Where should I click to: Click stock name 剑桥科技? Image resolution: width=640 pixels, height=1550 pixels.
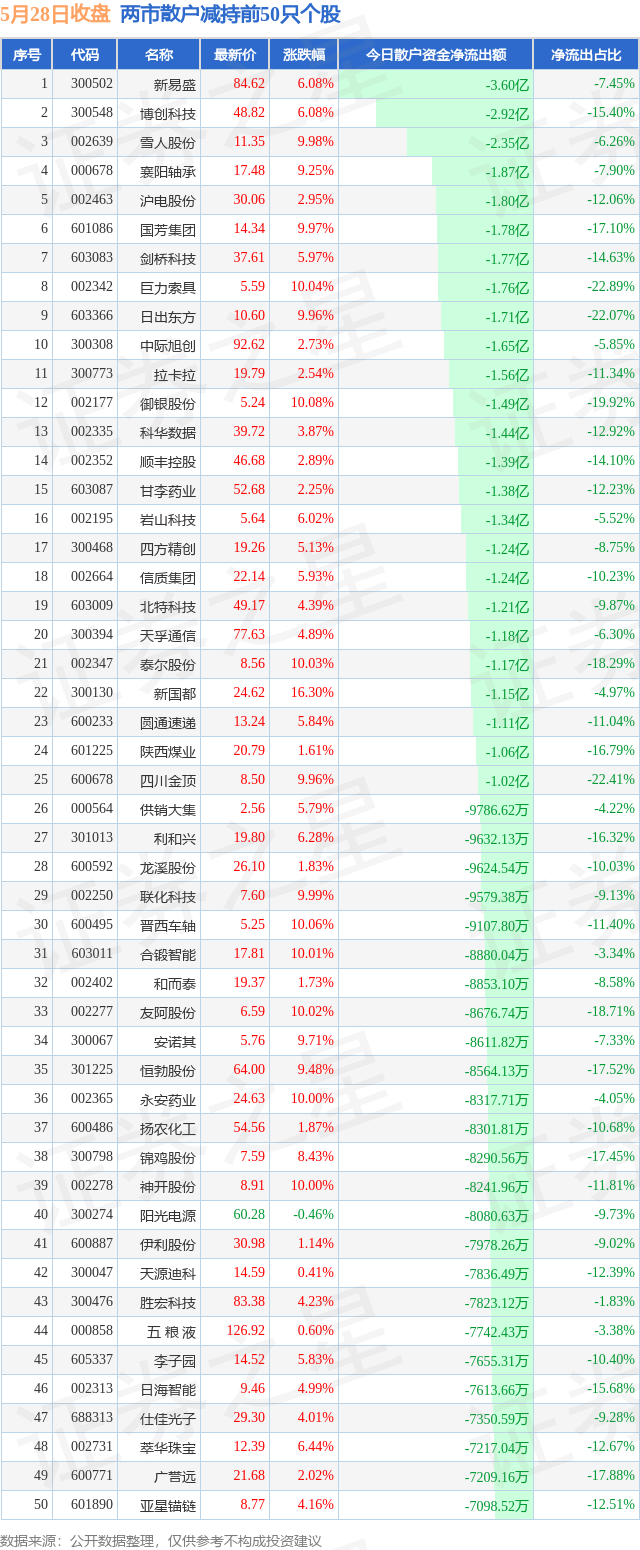(x=168, y=258)
